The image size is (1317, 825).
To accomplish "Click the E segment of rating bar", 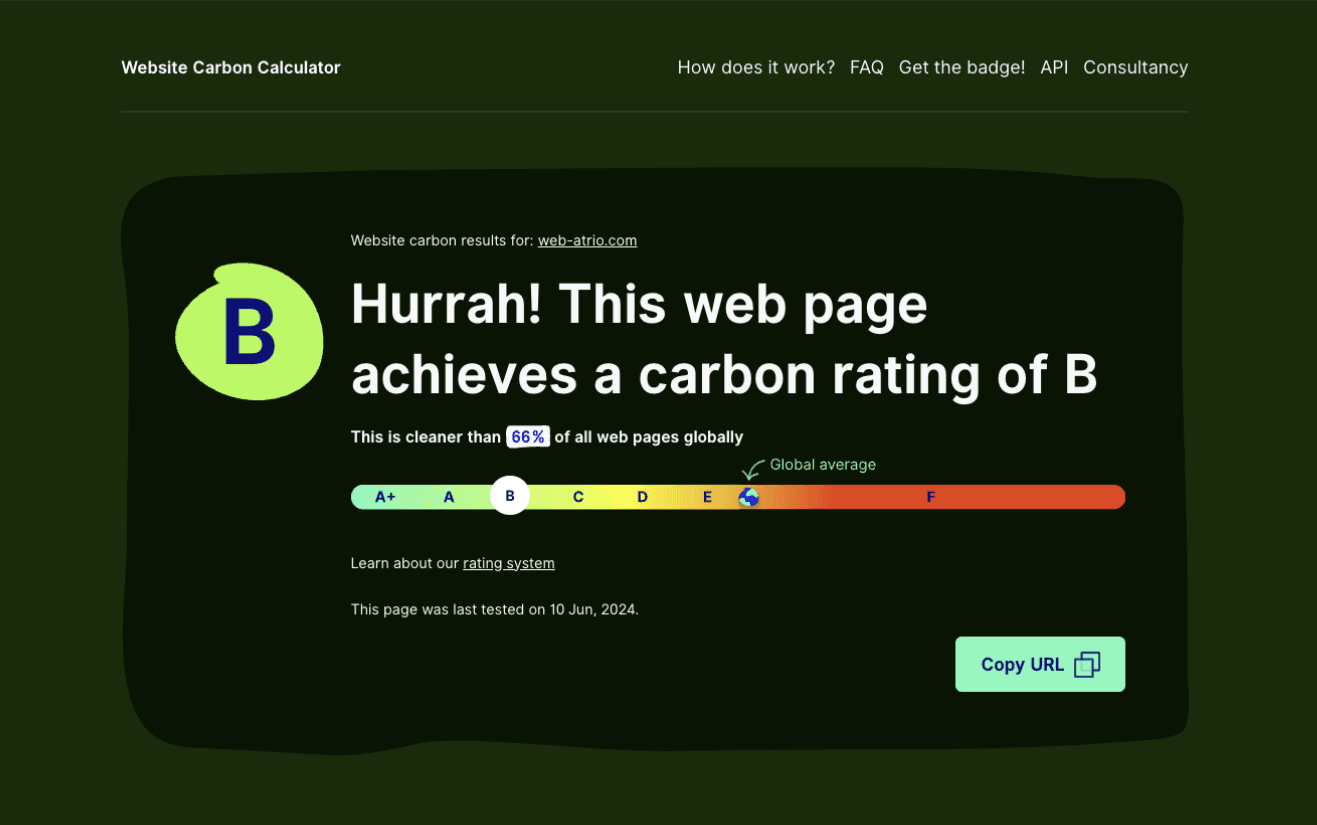I will 707,497.
